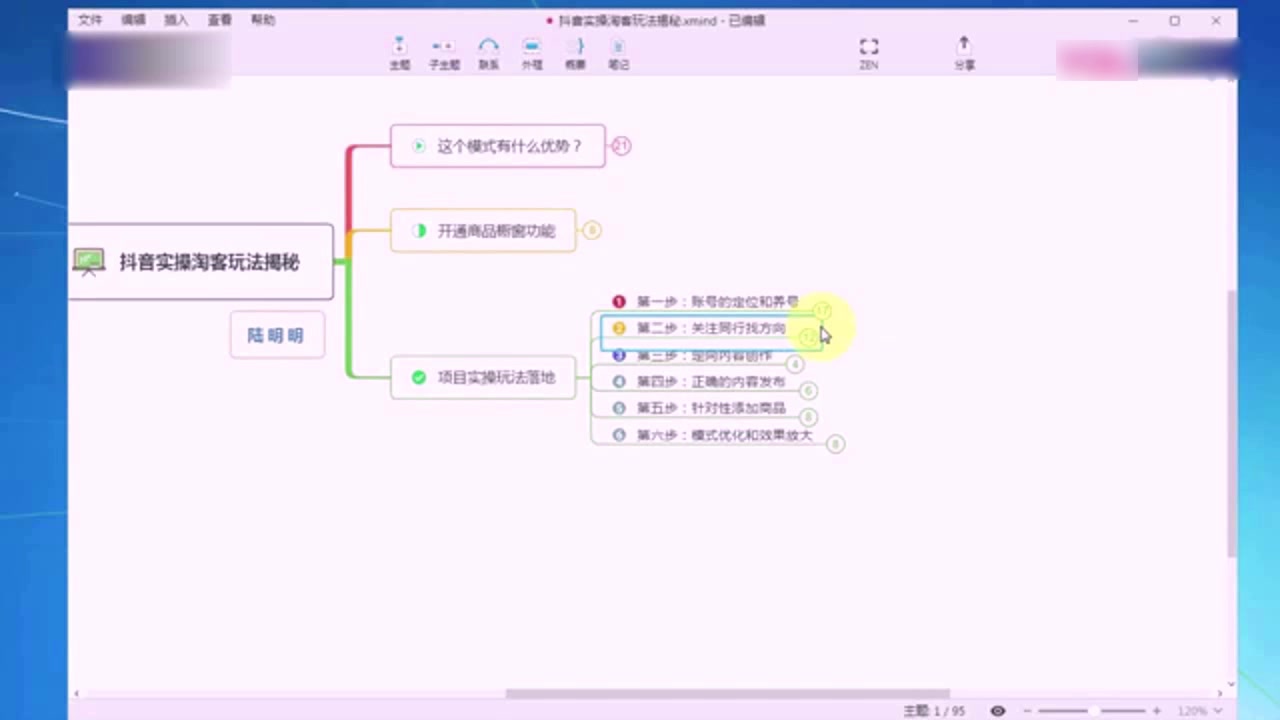
Task: Click priority 3 marker on 第三步
Action: click(x=619, y=355)
